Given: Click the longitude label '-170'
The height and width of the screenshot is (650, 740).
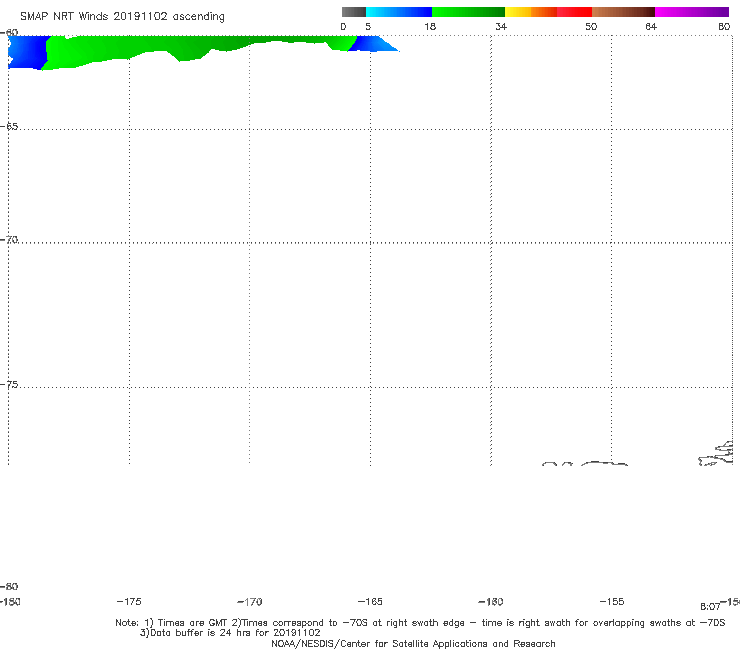Looking at the screenshot, I should [x=250, y=602].
